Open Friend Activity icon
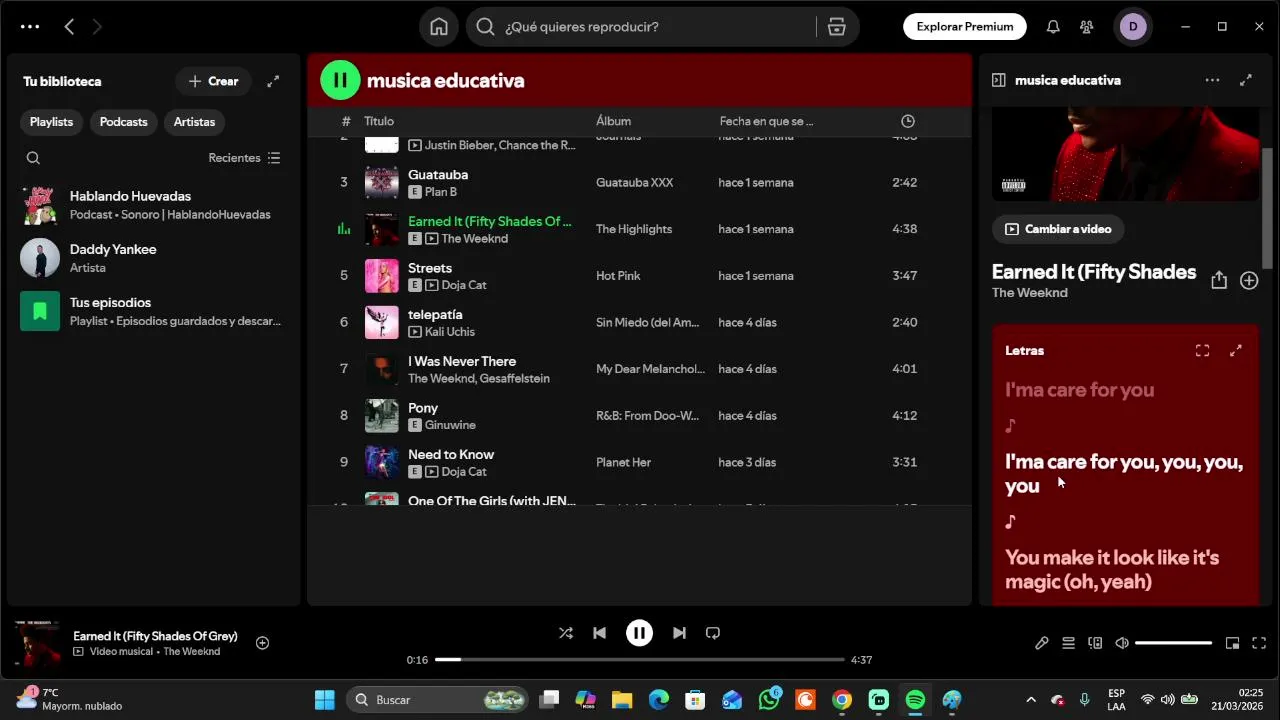The height and width of the screenshot is (720, 1280). point(1087,27)
